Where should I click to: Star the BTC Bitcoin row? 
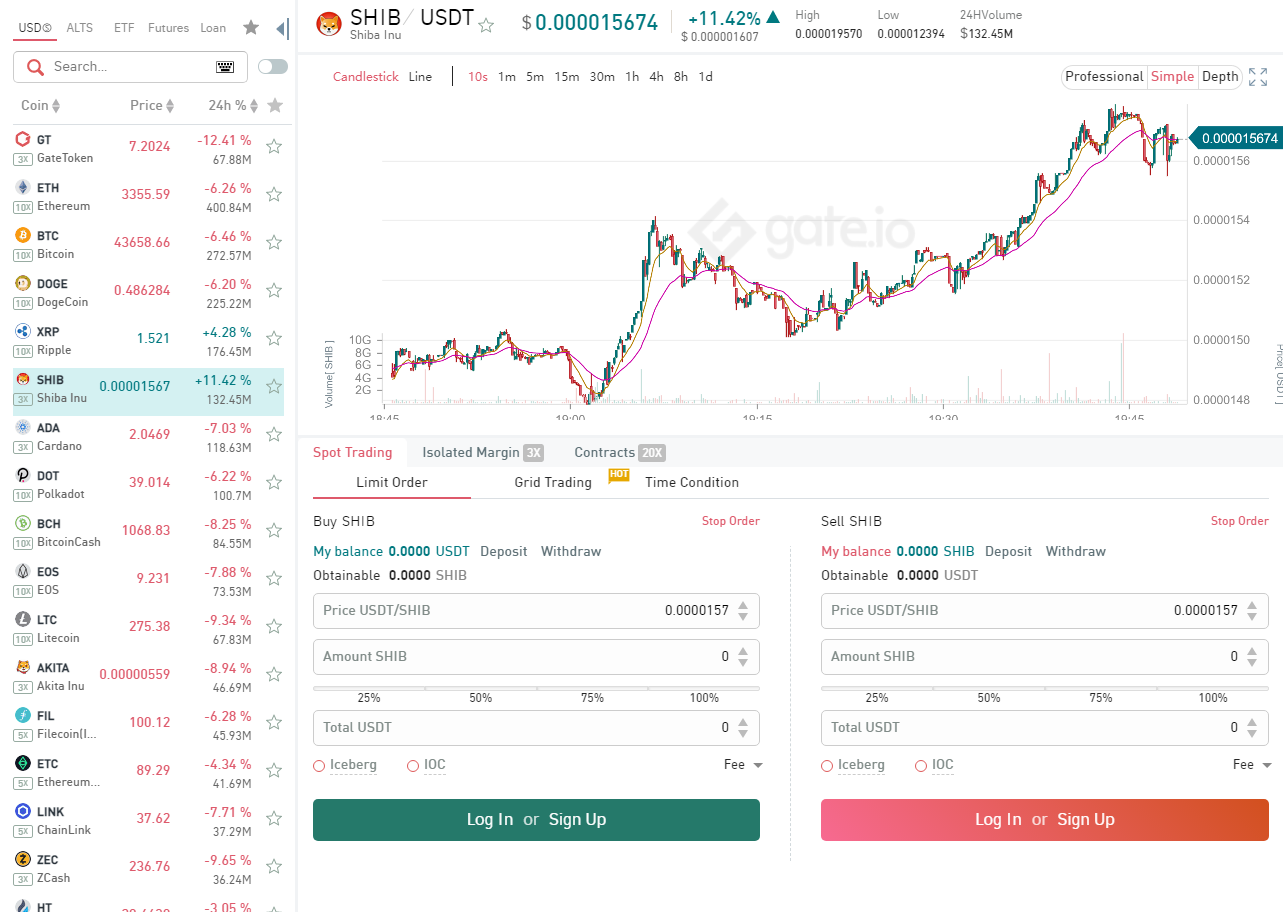[274, 243]
